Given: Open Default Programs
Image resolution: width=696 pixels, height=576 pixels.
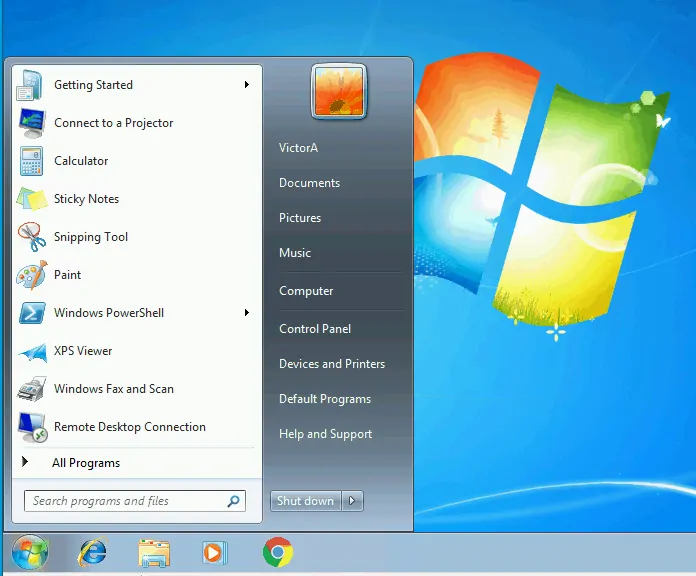Looking at the screenshot, I should 325,399.
